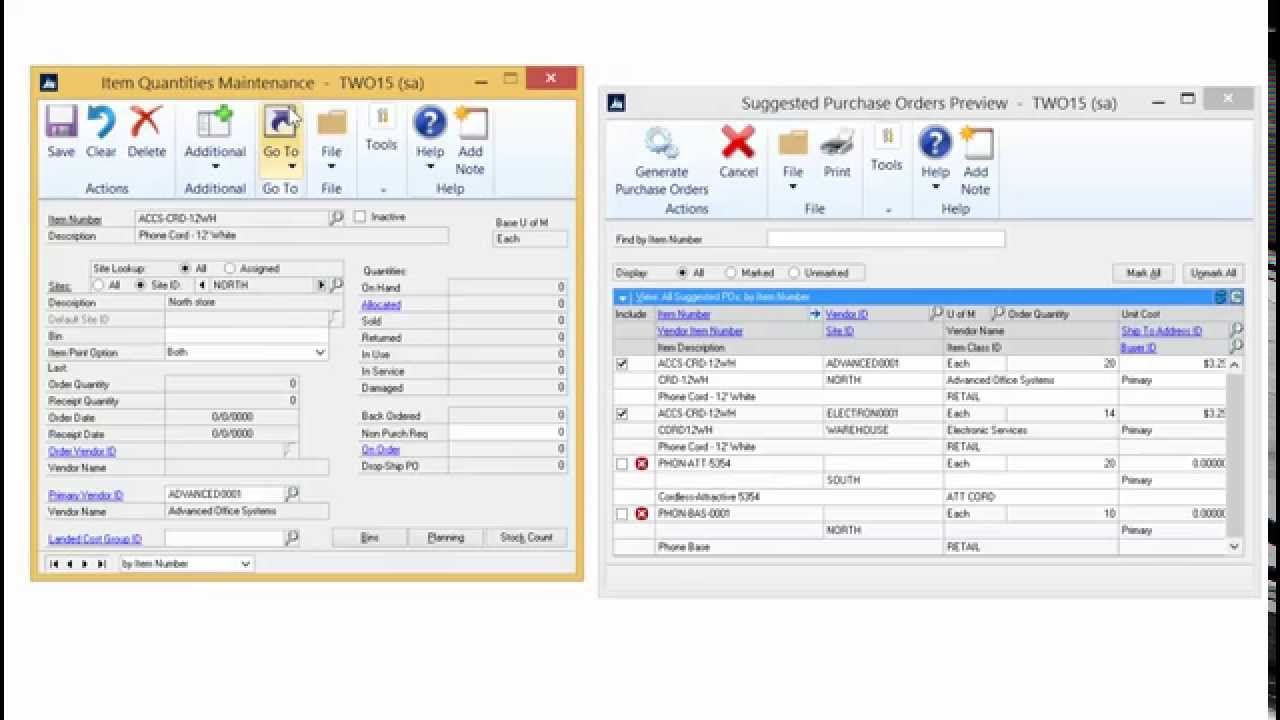This screenshot has height=720, width=1280.
Task: Open Tools in Item Quantities Maintenance ribbon
Action: (x=381, y=118)
